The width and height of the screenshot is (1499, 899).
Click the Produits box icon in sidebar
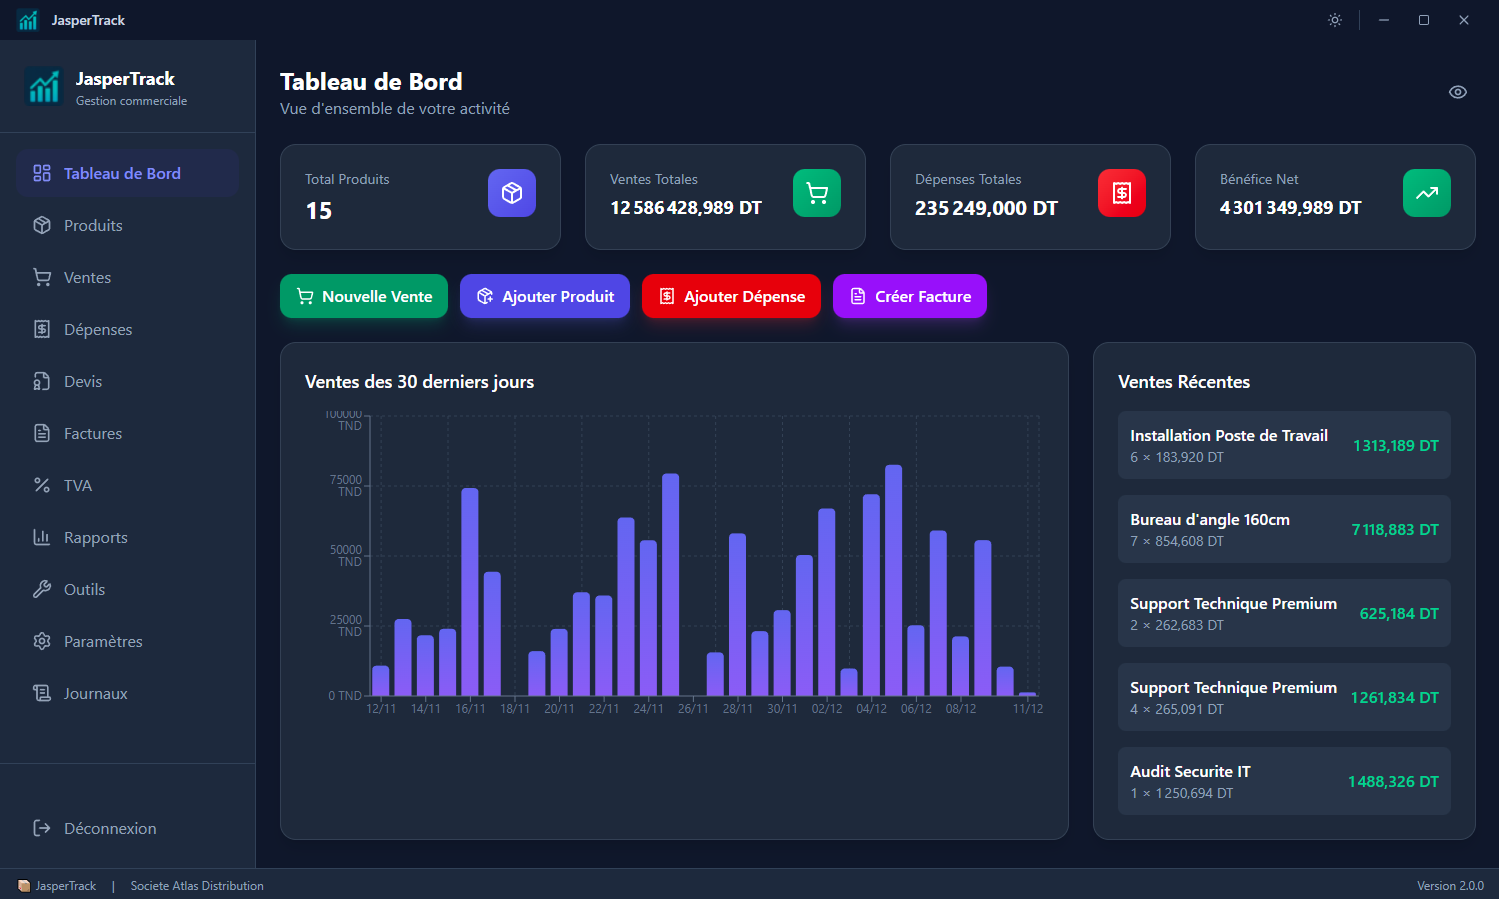point(42,225)
